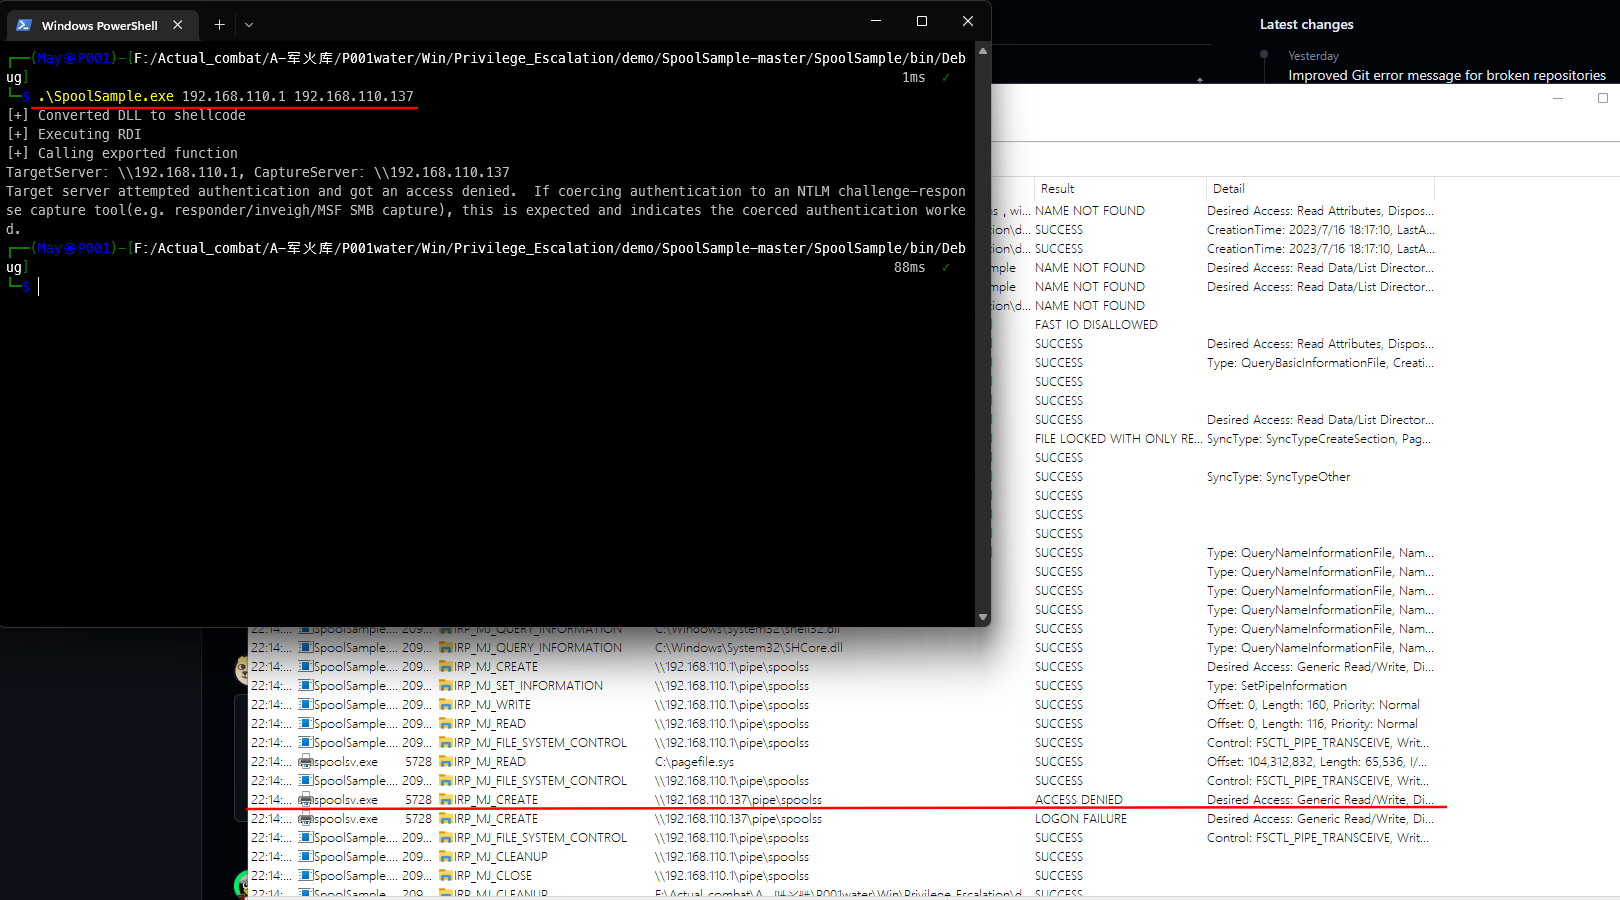Click 'Type: SetPipeInformation' detail cell
The height and width of the screenshot is (900, 1620).
(1277, 685)
